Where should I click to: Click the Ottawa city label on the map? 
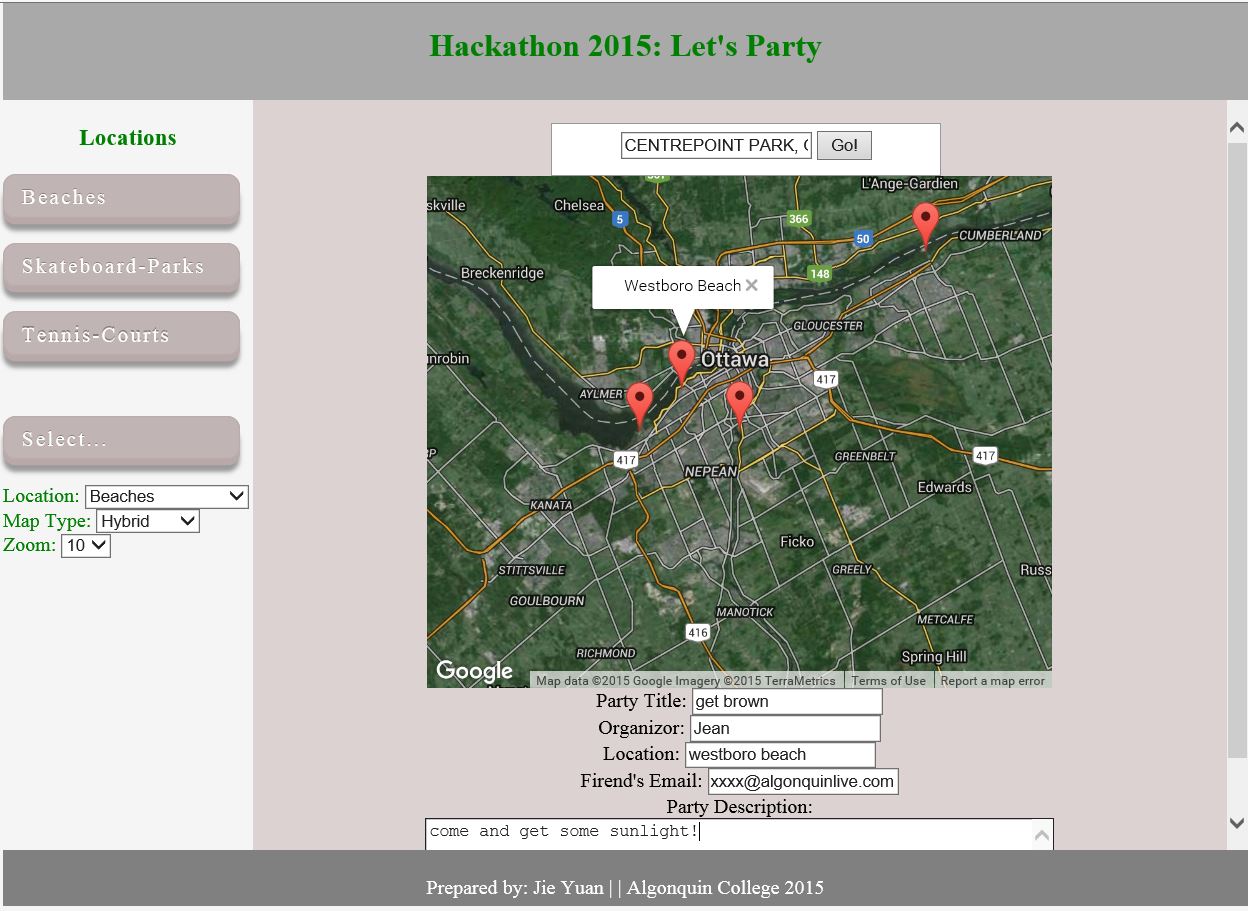coord(735,359)
